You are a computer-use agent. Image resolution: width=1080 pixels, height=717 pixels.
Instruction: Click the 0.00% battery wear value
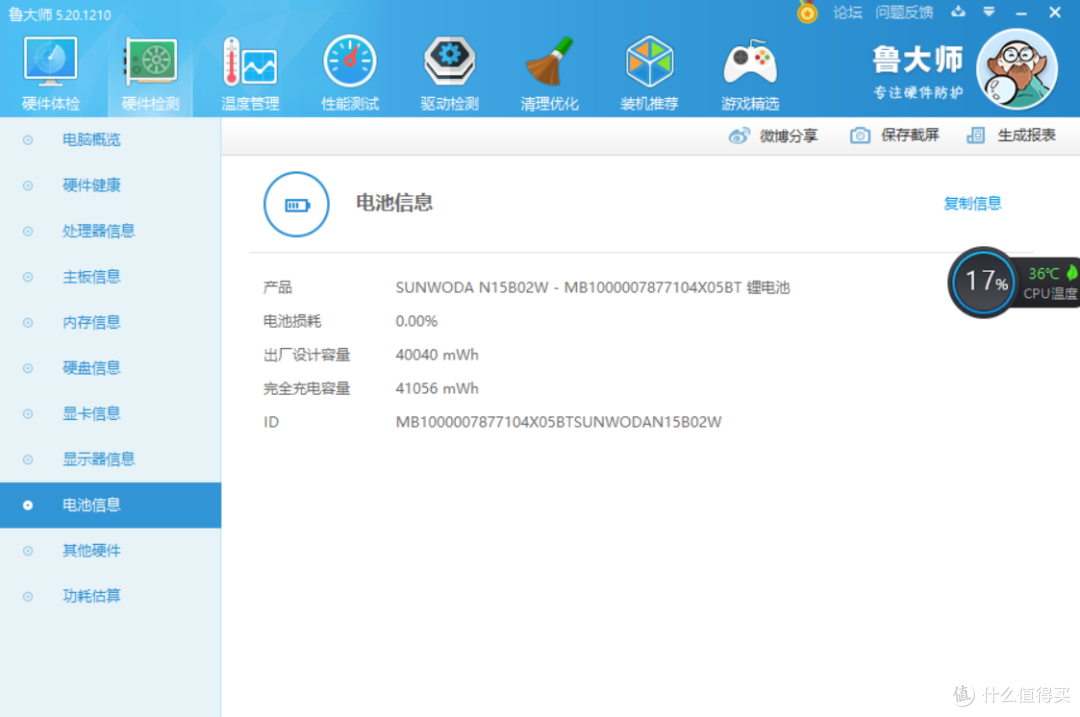click(417, 321)
